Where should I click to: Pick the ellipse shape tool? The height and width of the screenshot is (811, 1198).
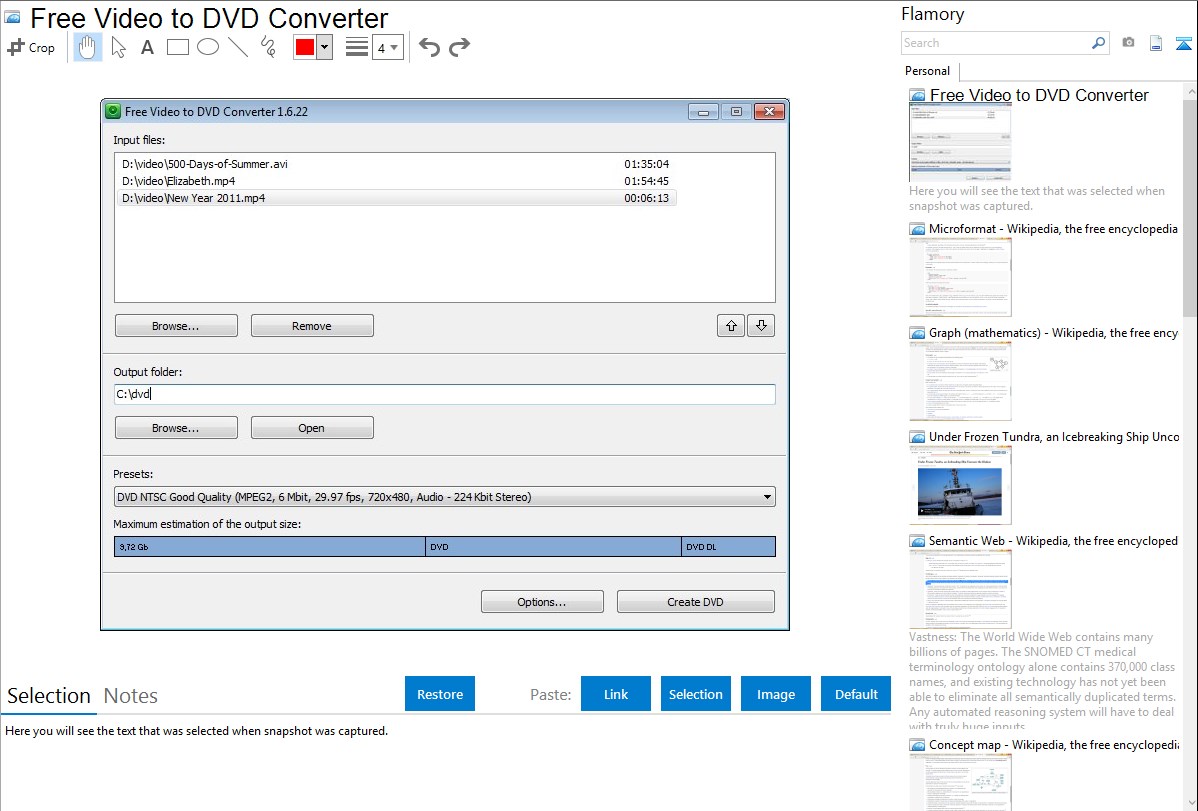[x=207, y=47]
